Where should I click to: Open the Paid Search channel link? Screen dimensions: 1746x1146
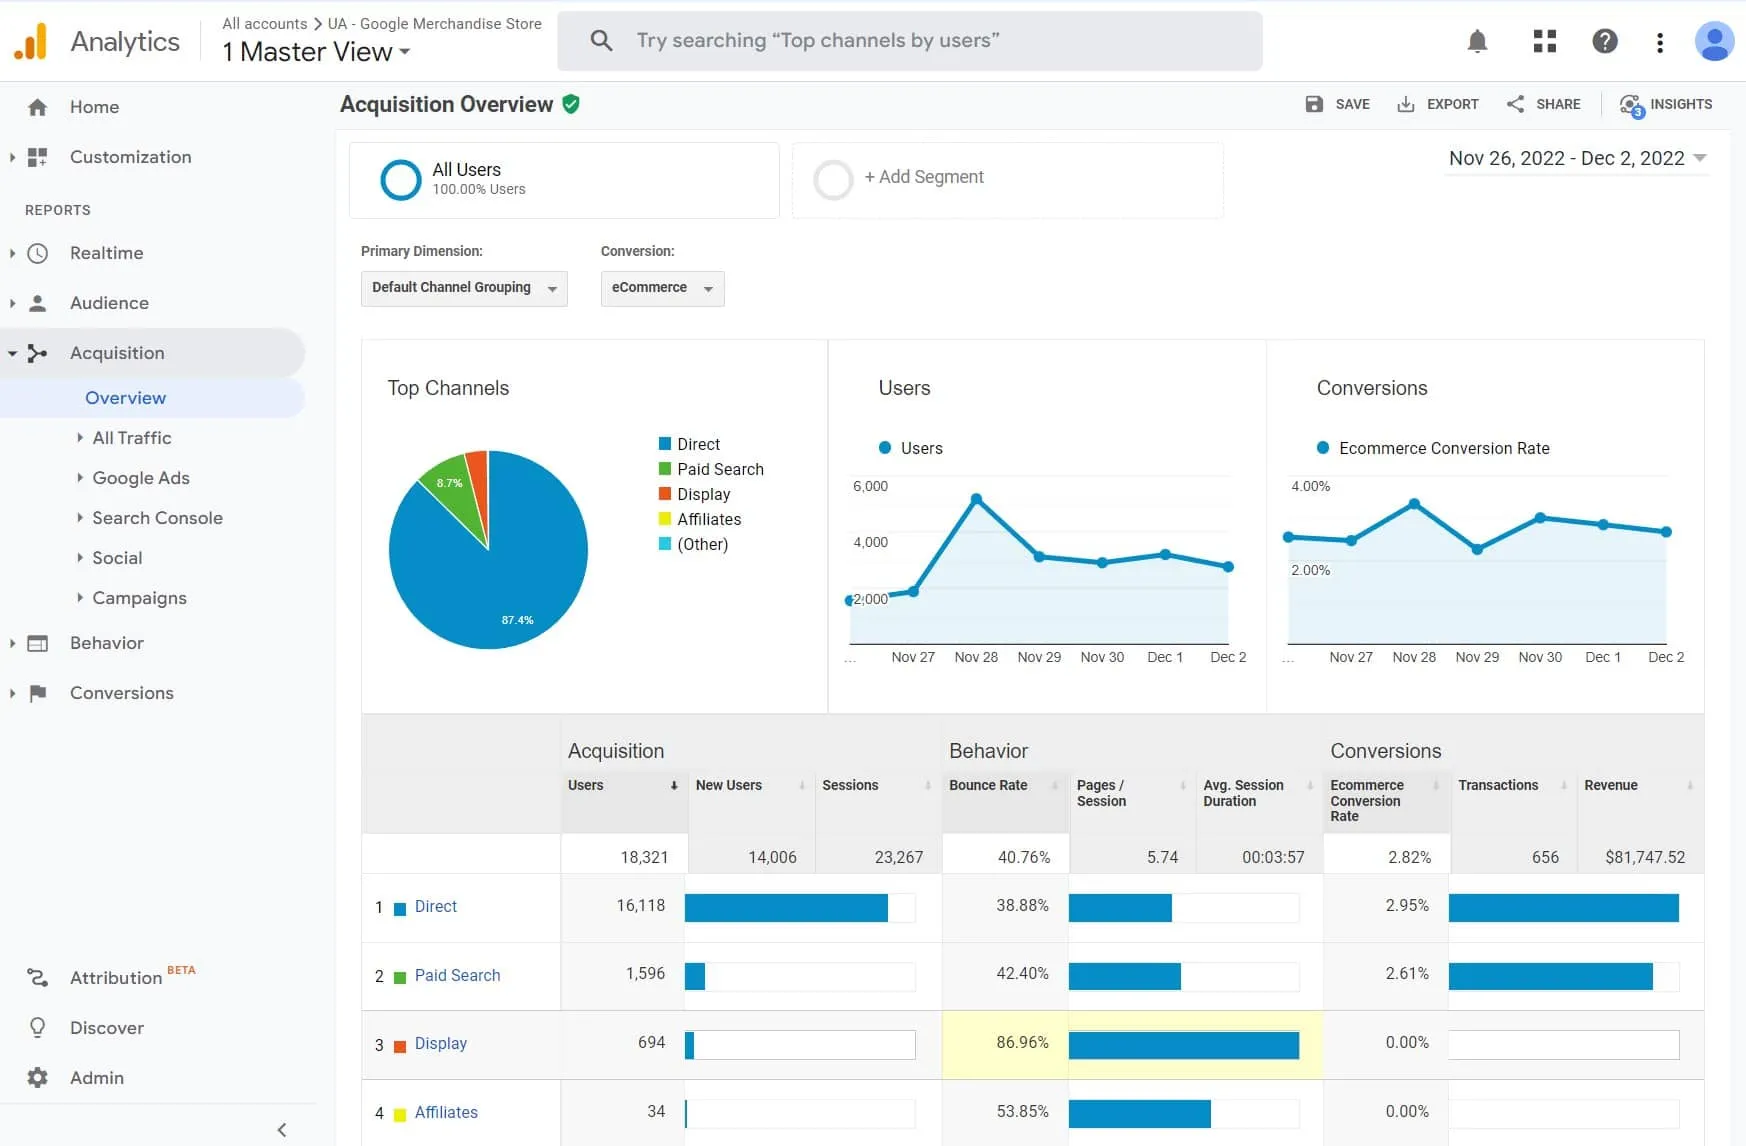pyautogui.click(x=457, y=976)
